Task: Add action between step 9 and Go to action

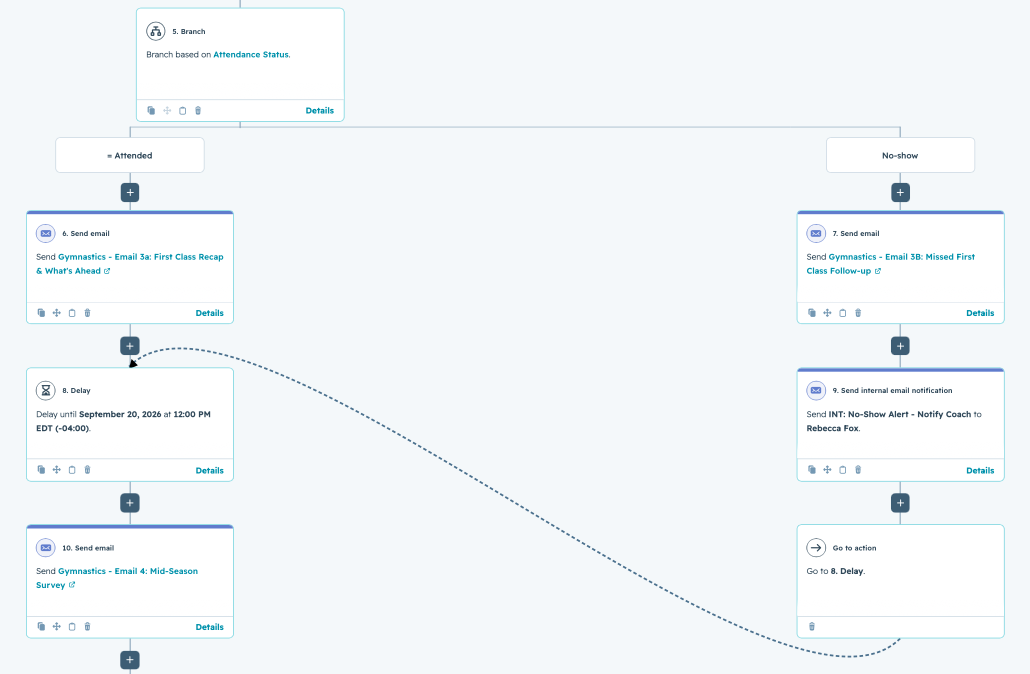Action: point(900,503)
